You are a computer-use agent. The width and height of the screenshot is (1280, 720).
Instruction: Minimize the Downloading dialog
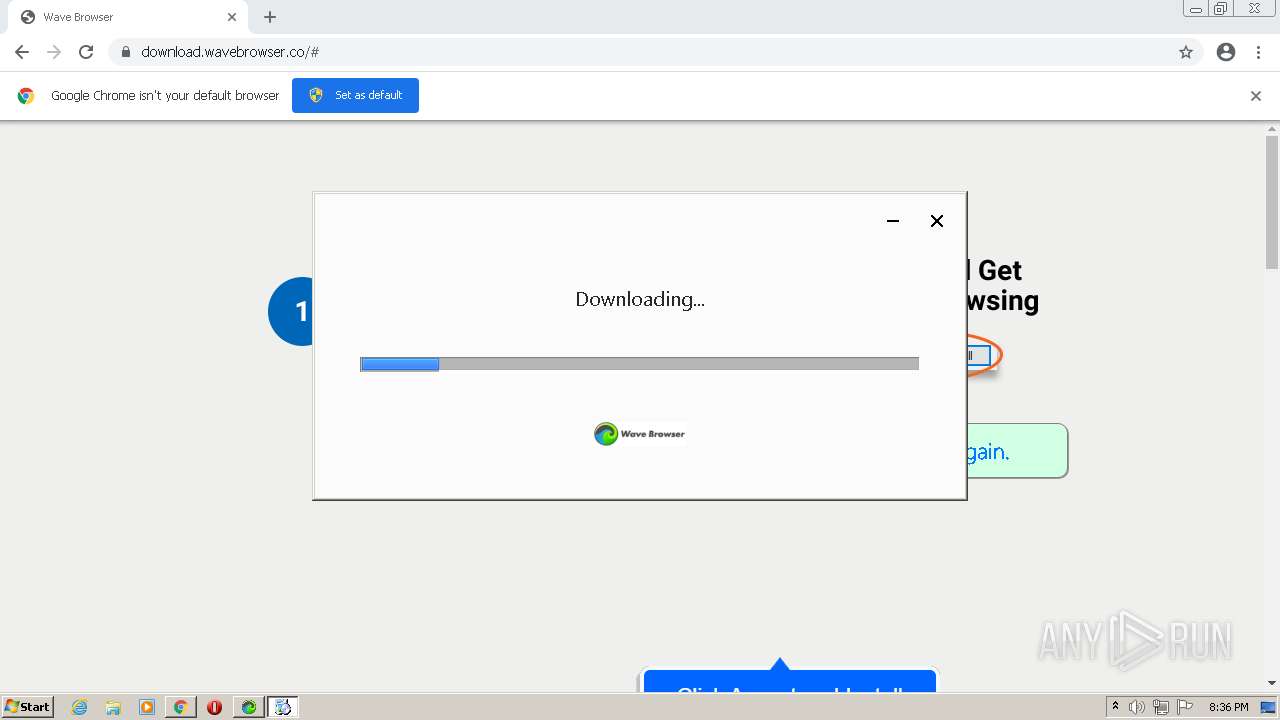click(893, 221)
